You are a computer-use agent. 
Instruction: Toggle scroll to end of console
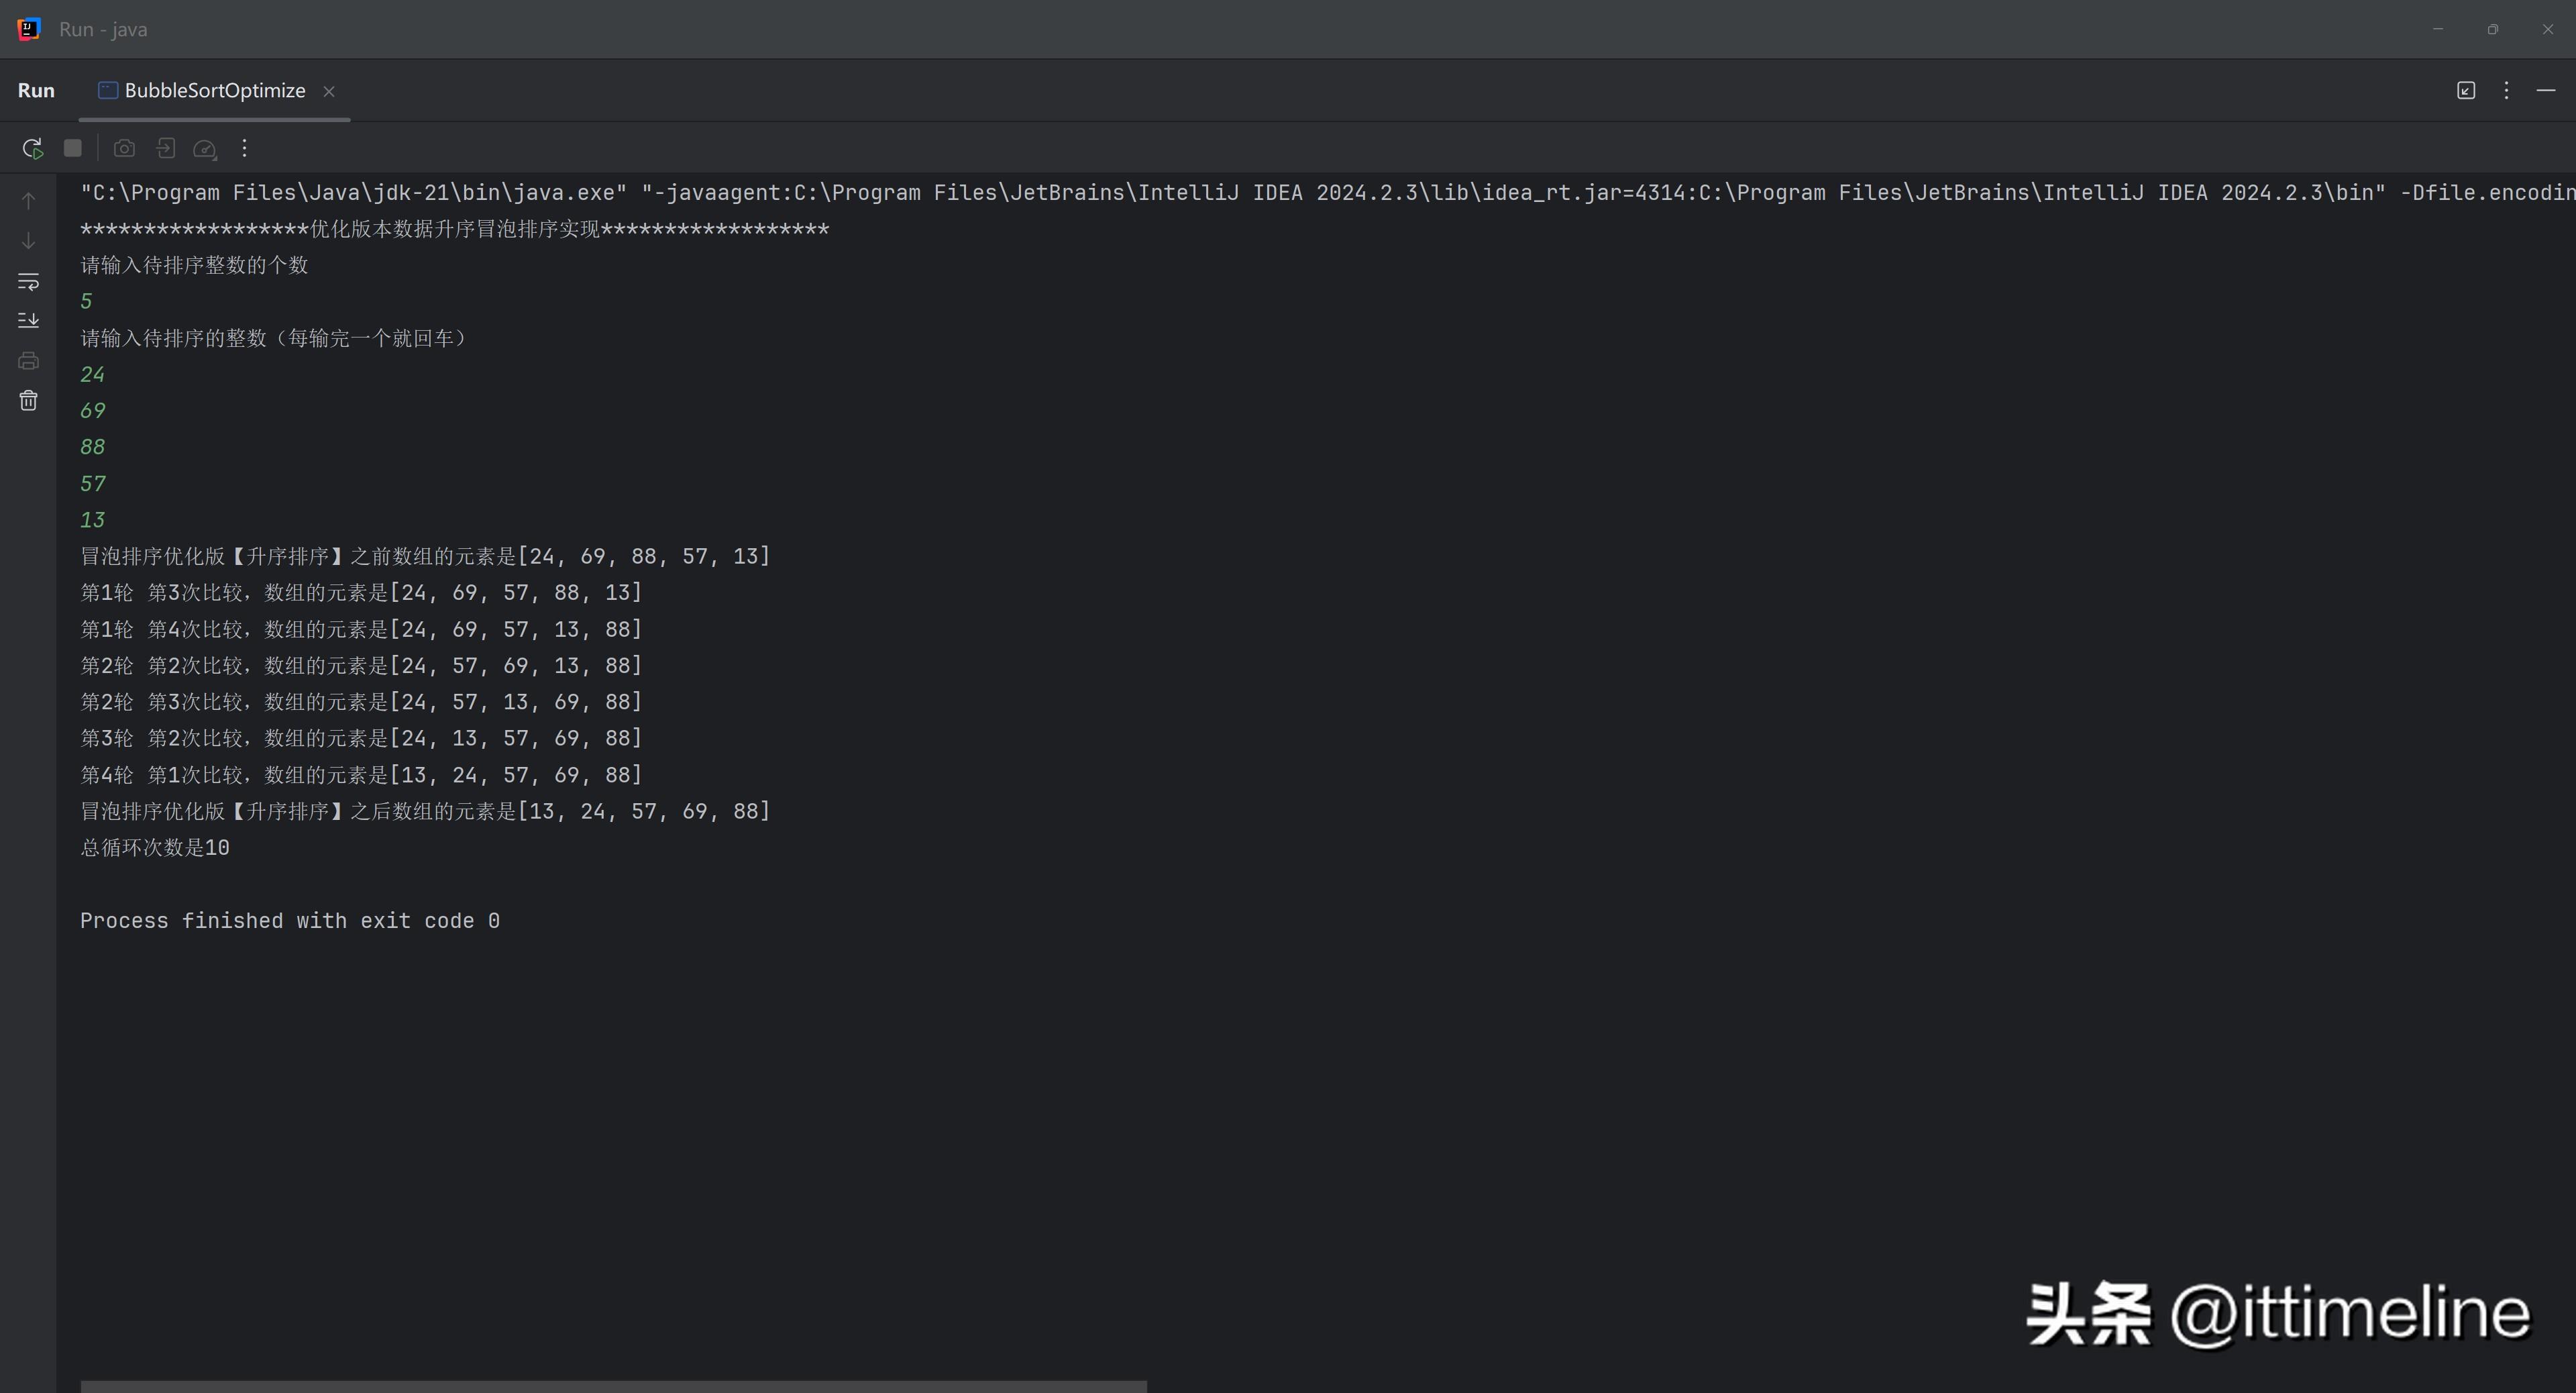pyautogui.click(x=29, y=321)
